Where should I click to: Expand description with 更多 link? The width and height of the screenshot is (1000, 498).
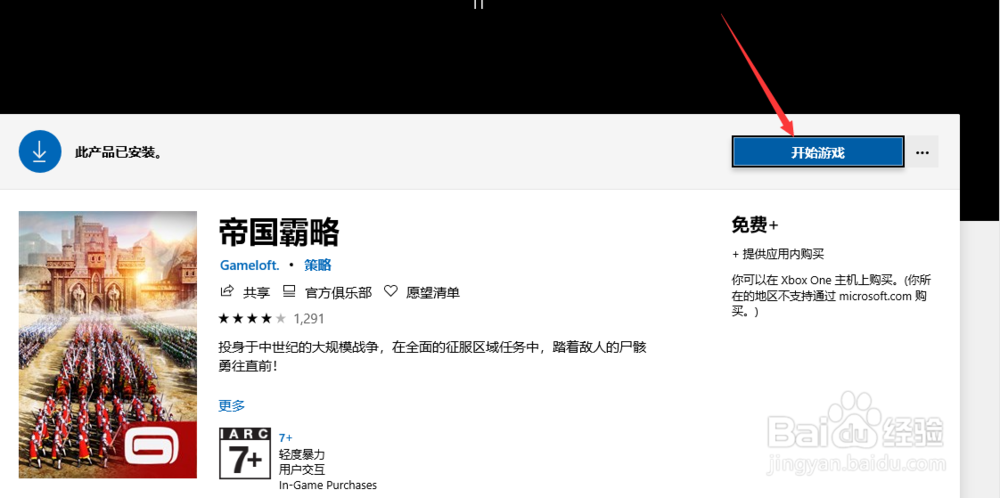tap(232, 406)
